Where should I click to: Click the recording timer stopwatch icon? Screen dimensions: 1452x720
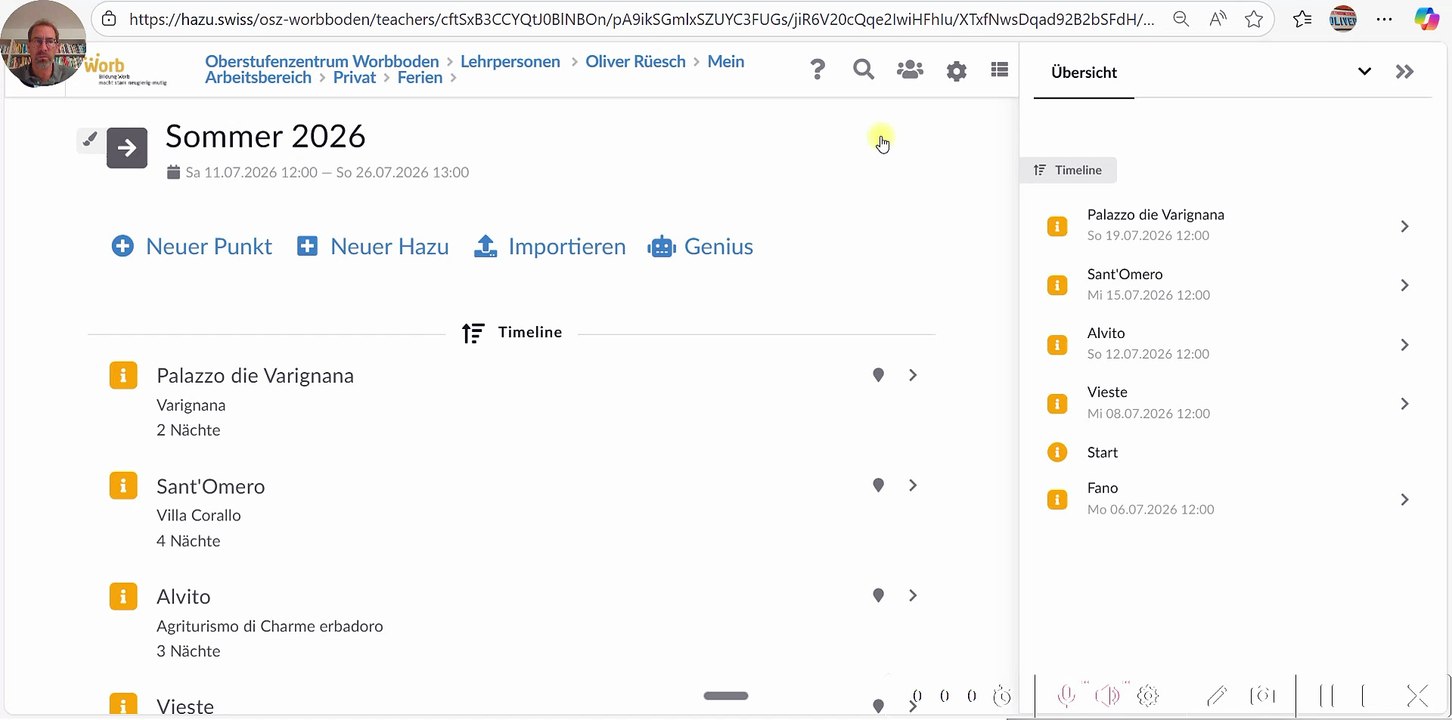pos(1002,696)
